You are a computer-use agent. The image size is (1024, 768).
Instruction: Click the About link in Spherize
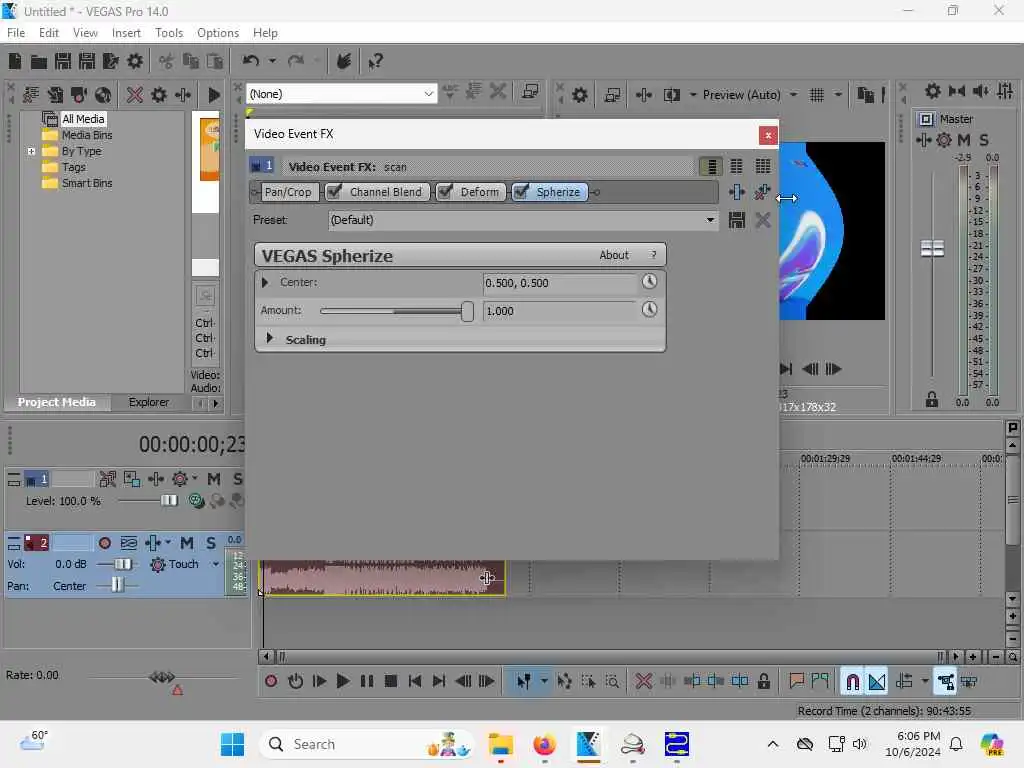point(614,255)
